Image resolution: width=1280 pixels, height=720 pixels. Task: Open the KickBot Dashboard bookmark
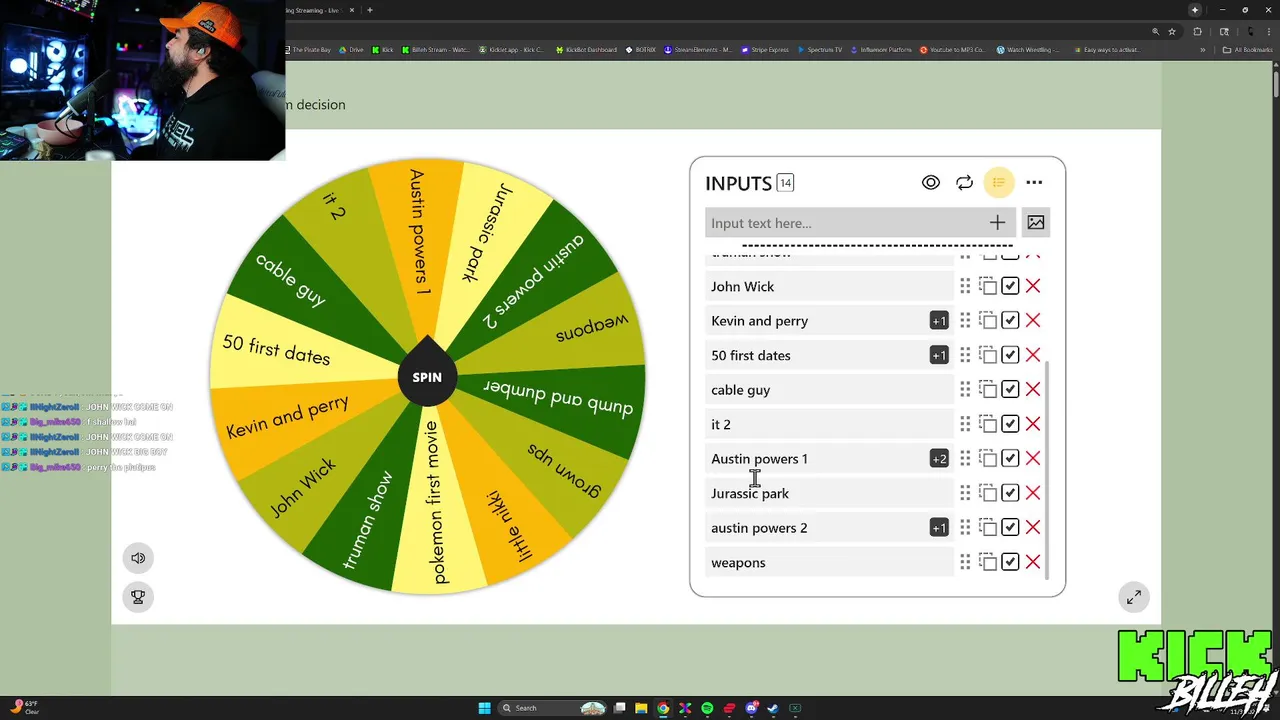click(586, 49)
